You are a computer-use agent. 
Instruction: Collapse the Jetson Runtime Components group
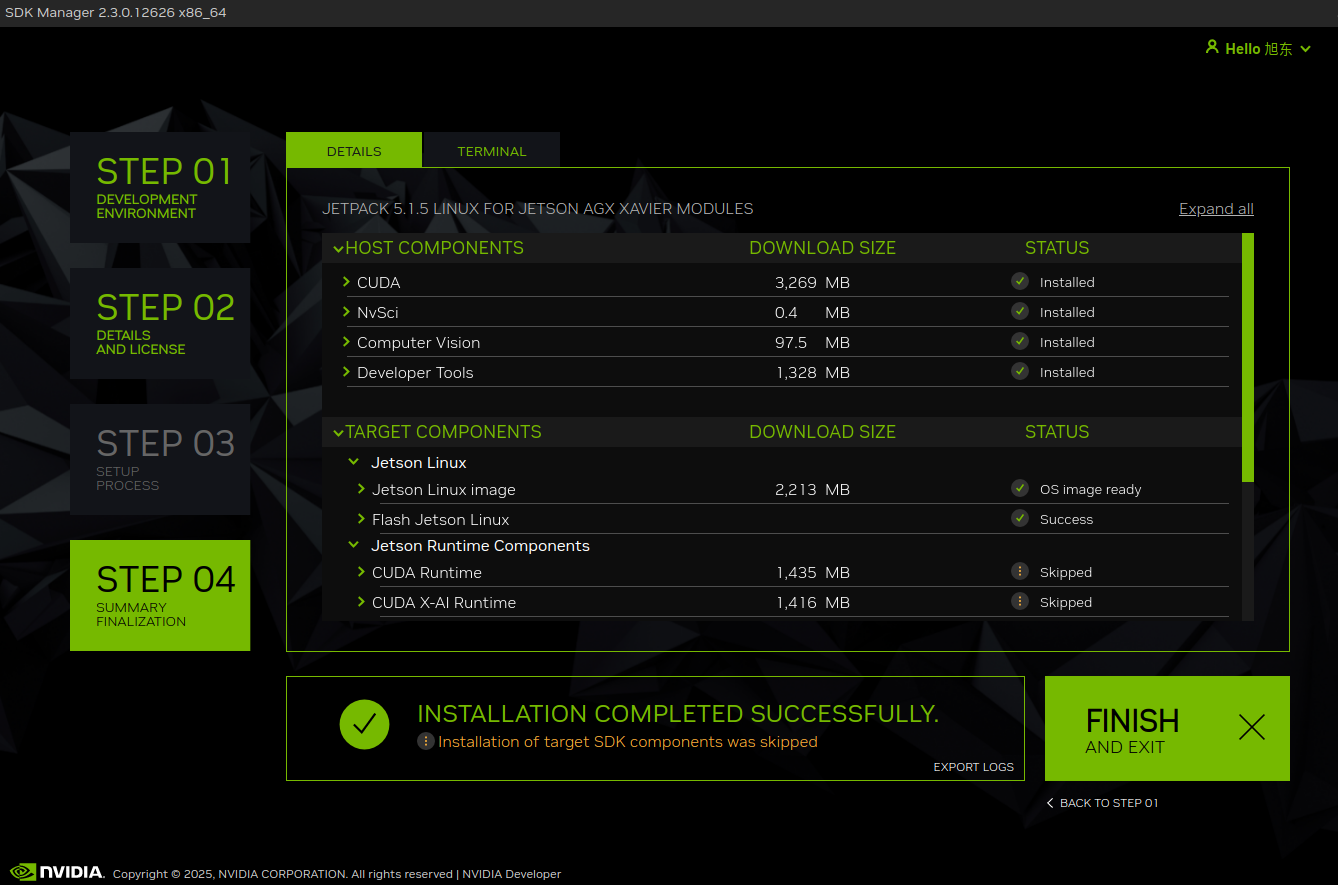coord(353,545)
